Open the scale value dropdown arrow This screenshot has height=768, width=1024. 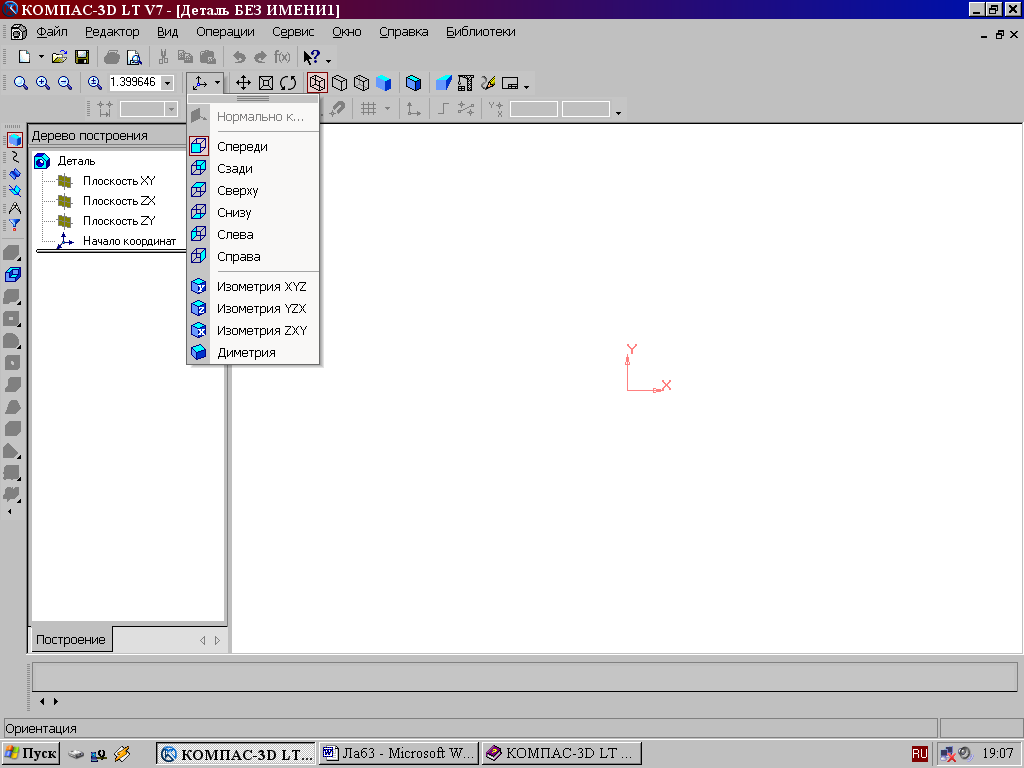tap(167, 83)
